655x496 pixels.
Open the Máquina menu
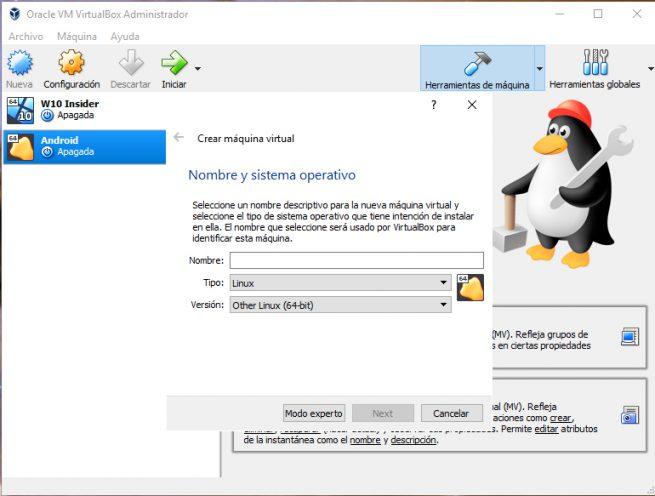point(77,36)
